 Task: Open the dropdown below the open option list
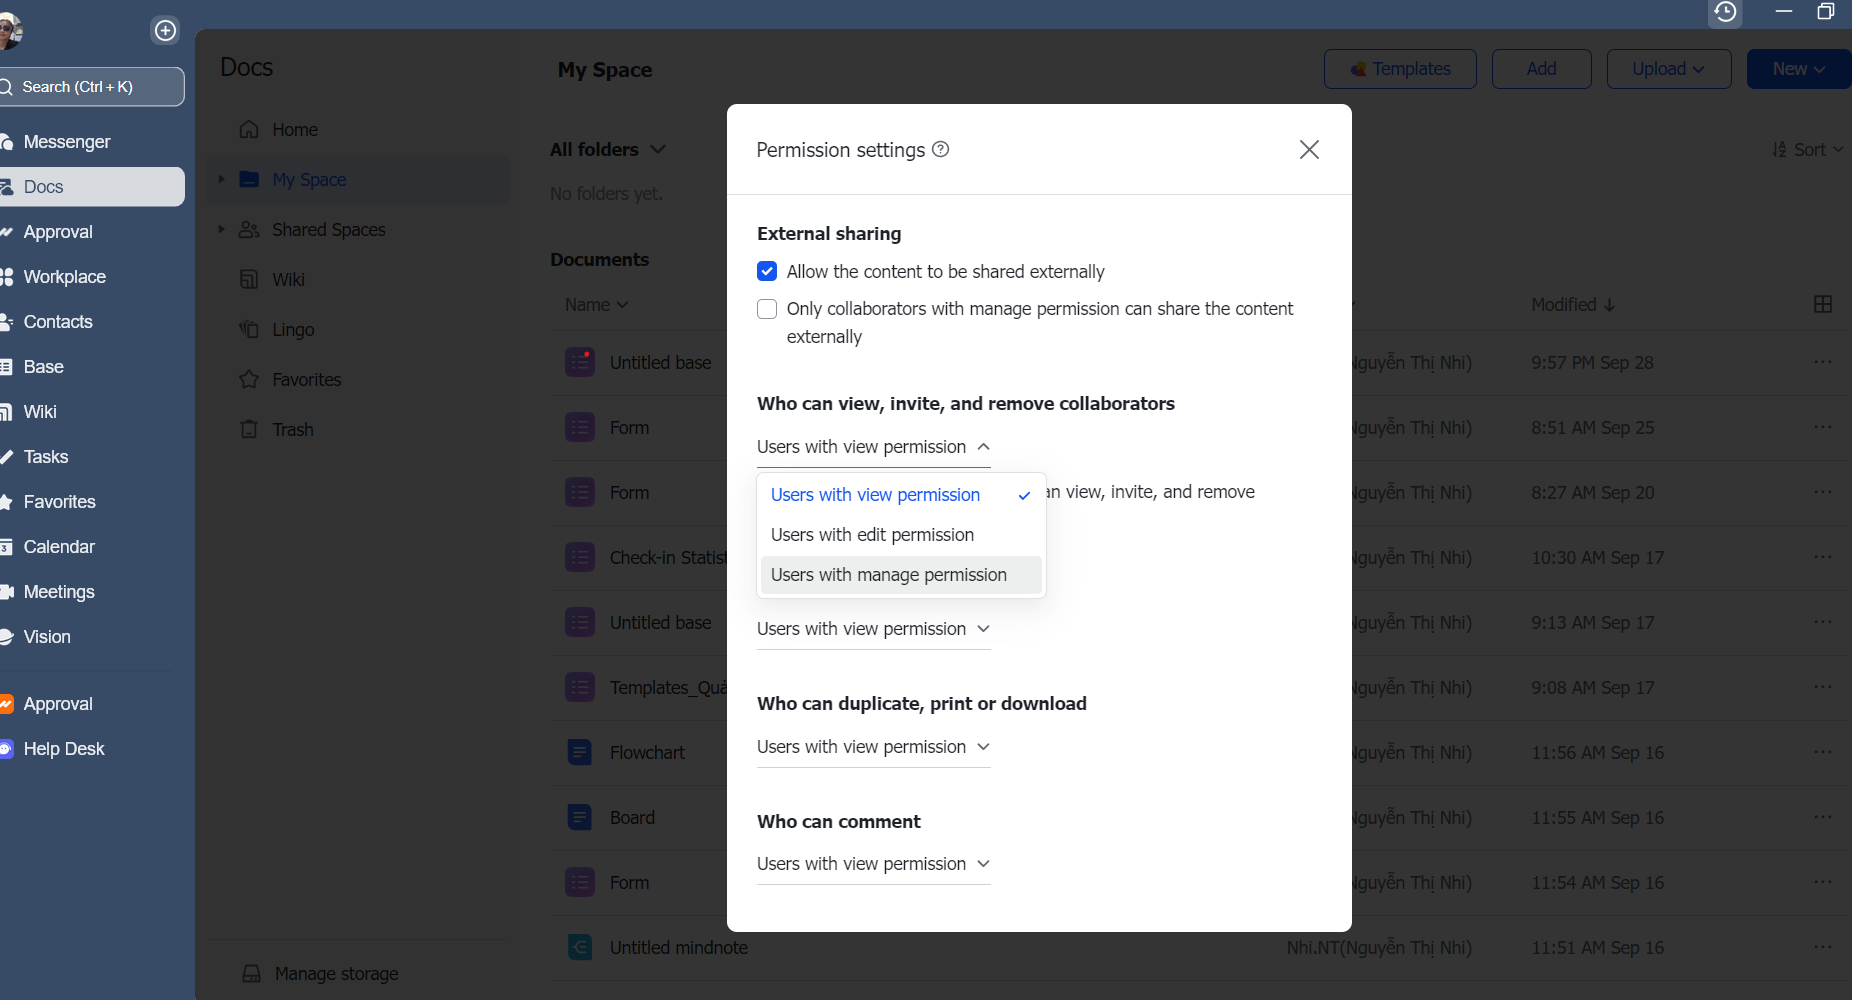873,629
